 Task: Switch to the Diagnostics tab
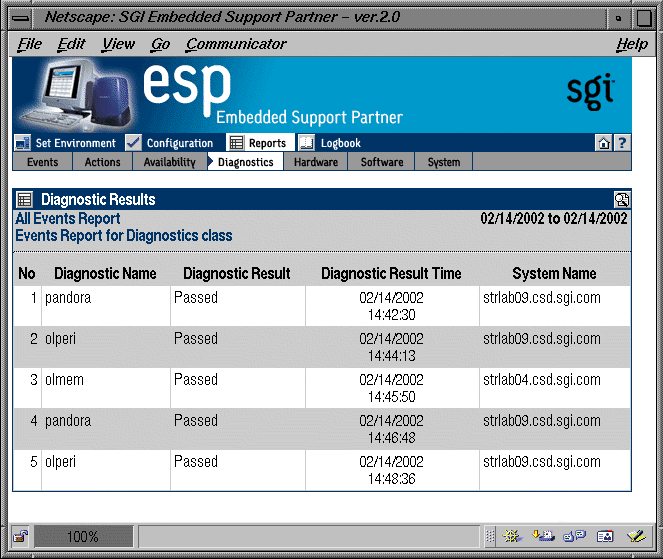coord(246,162)
